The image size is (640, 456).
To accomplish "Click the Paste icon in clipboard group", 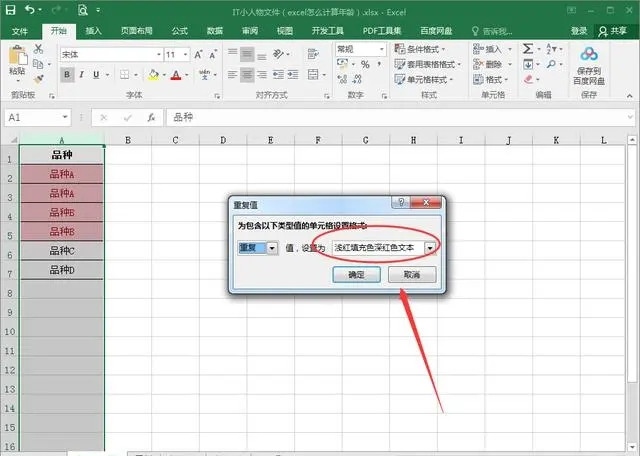I will (x=17, y=60).
